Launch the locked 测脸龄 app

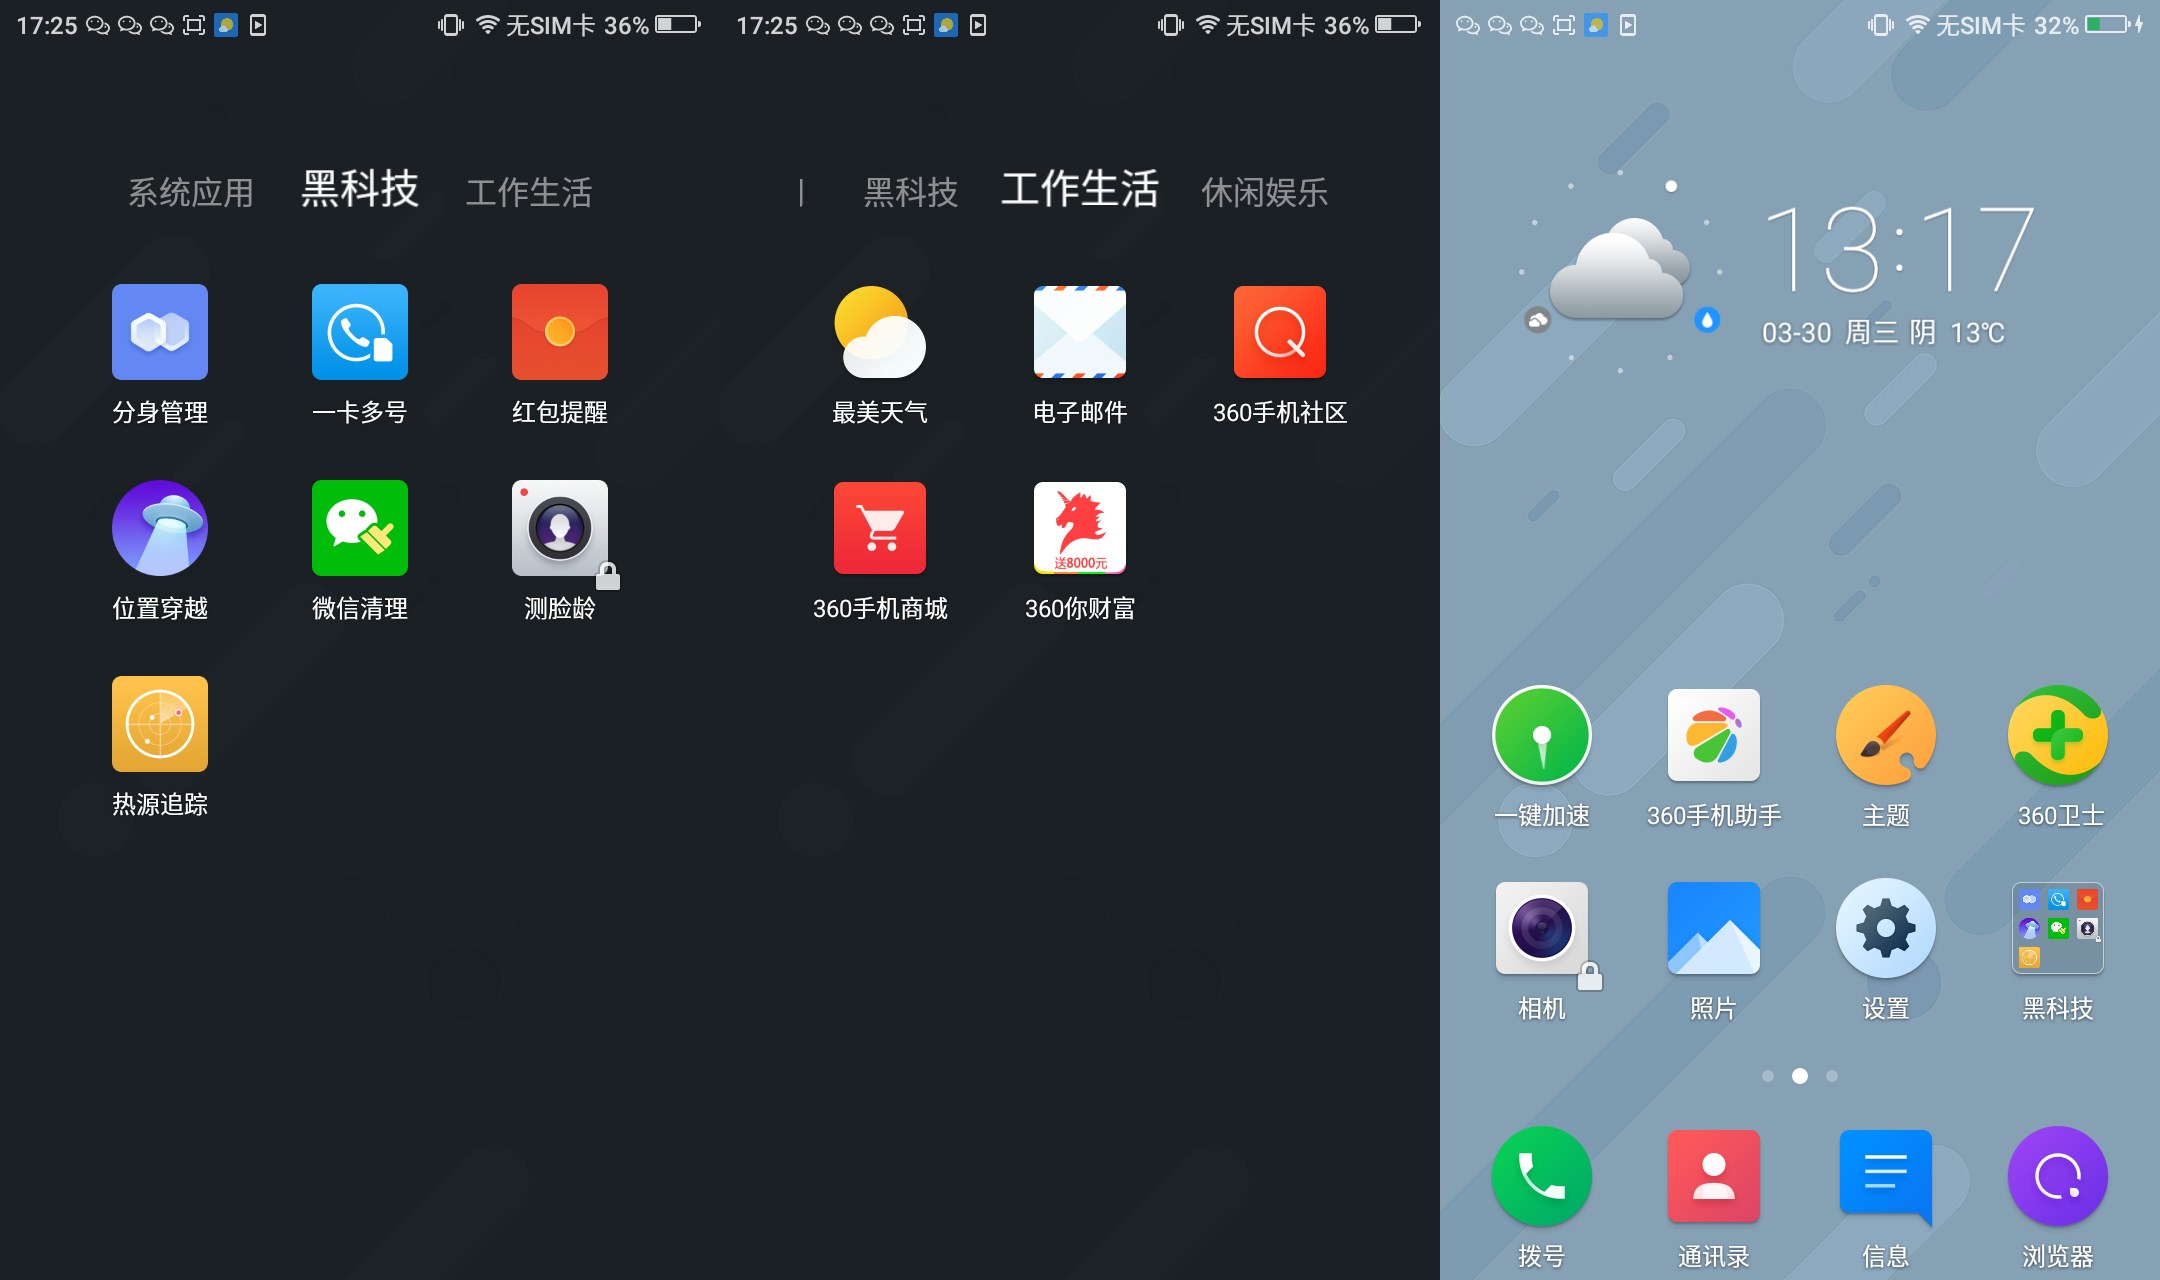click(560, 527)
